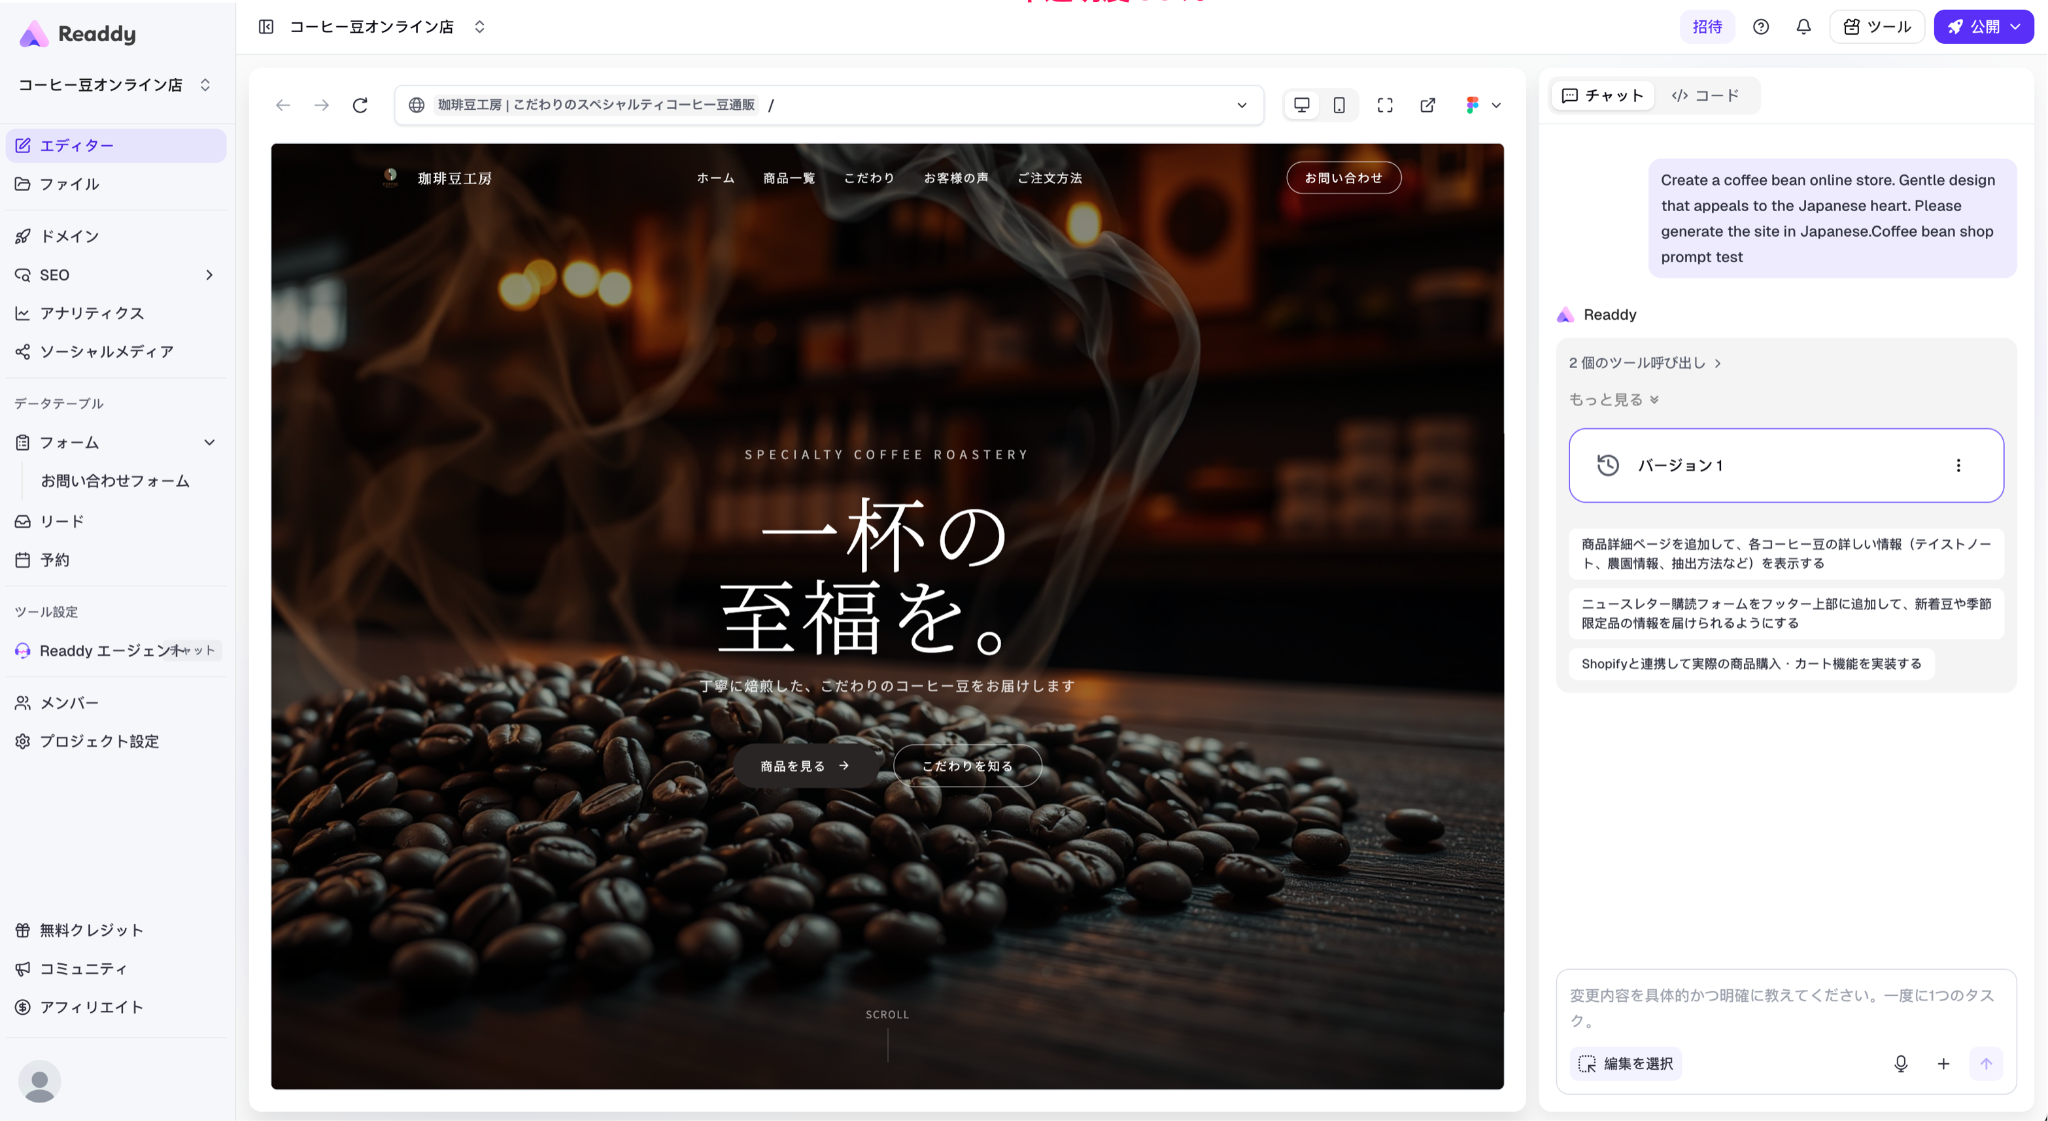Click the user avatar
The image size is (2048, 1121).
pos(40,1082)
